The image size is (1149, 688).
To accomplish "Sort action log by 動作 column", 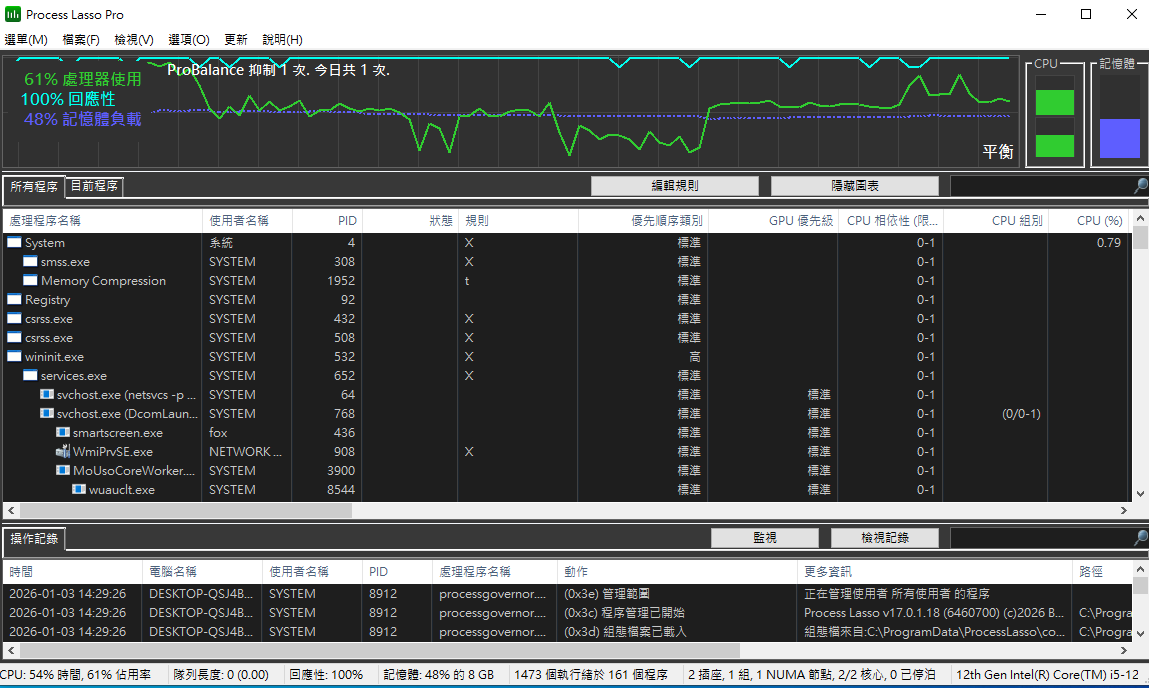I will [677, 572].
